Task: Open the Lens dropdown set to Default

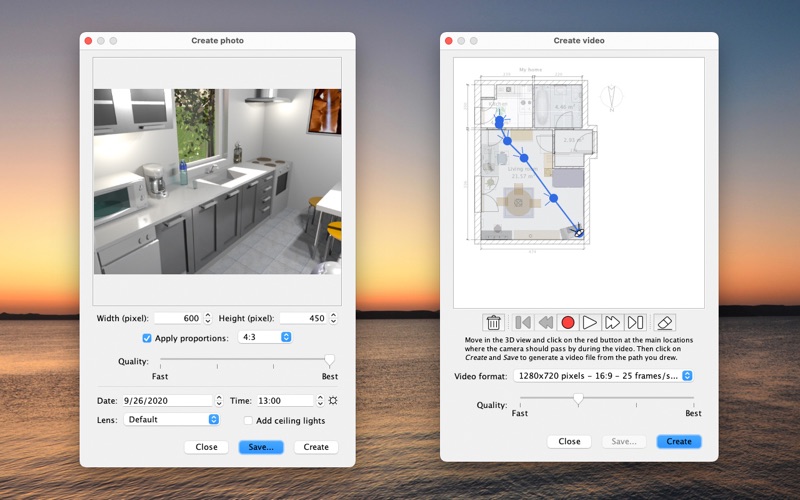Action: pos(171,420)
